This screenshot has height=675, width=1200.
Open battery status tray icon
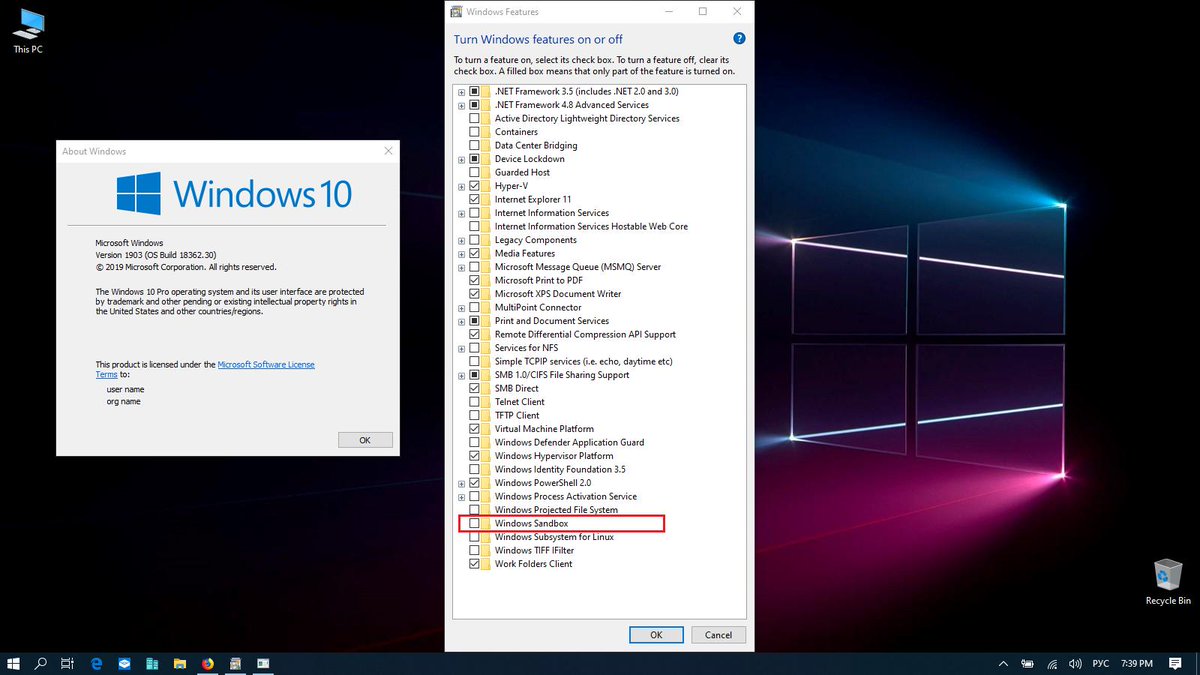click(1028, 663)
